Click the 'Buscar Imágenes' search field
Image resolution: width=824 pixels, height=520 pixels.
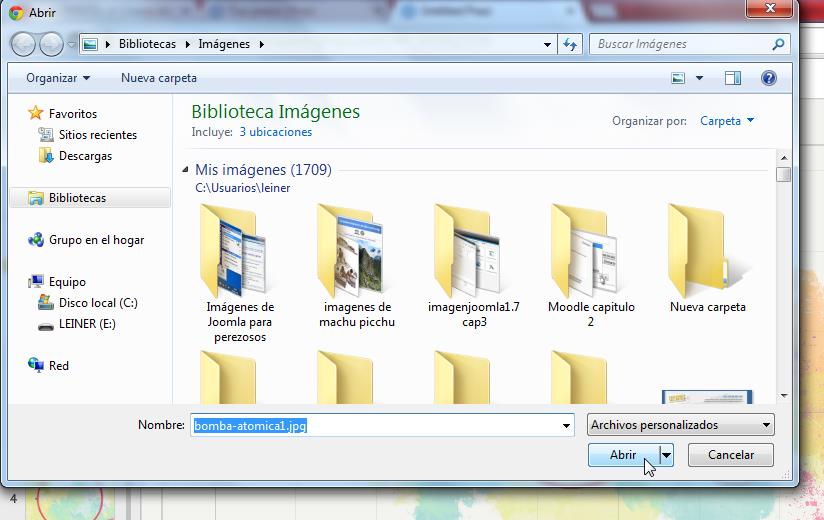680,44
